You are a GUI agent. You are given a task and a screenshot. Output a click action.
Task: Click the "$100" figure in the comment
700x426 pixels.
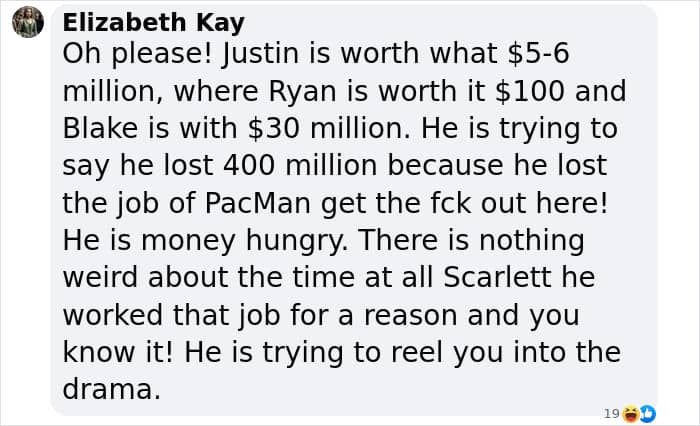[x=530, y=91]
